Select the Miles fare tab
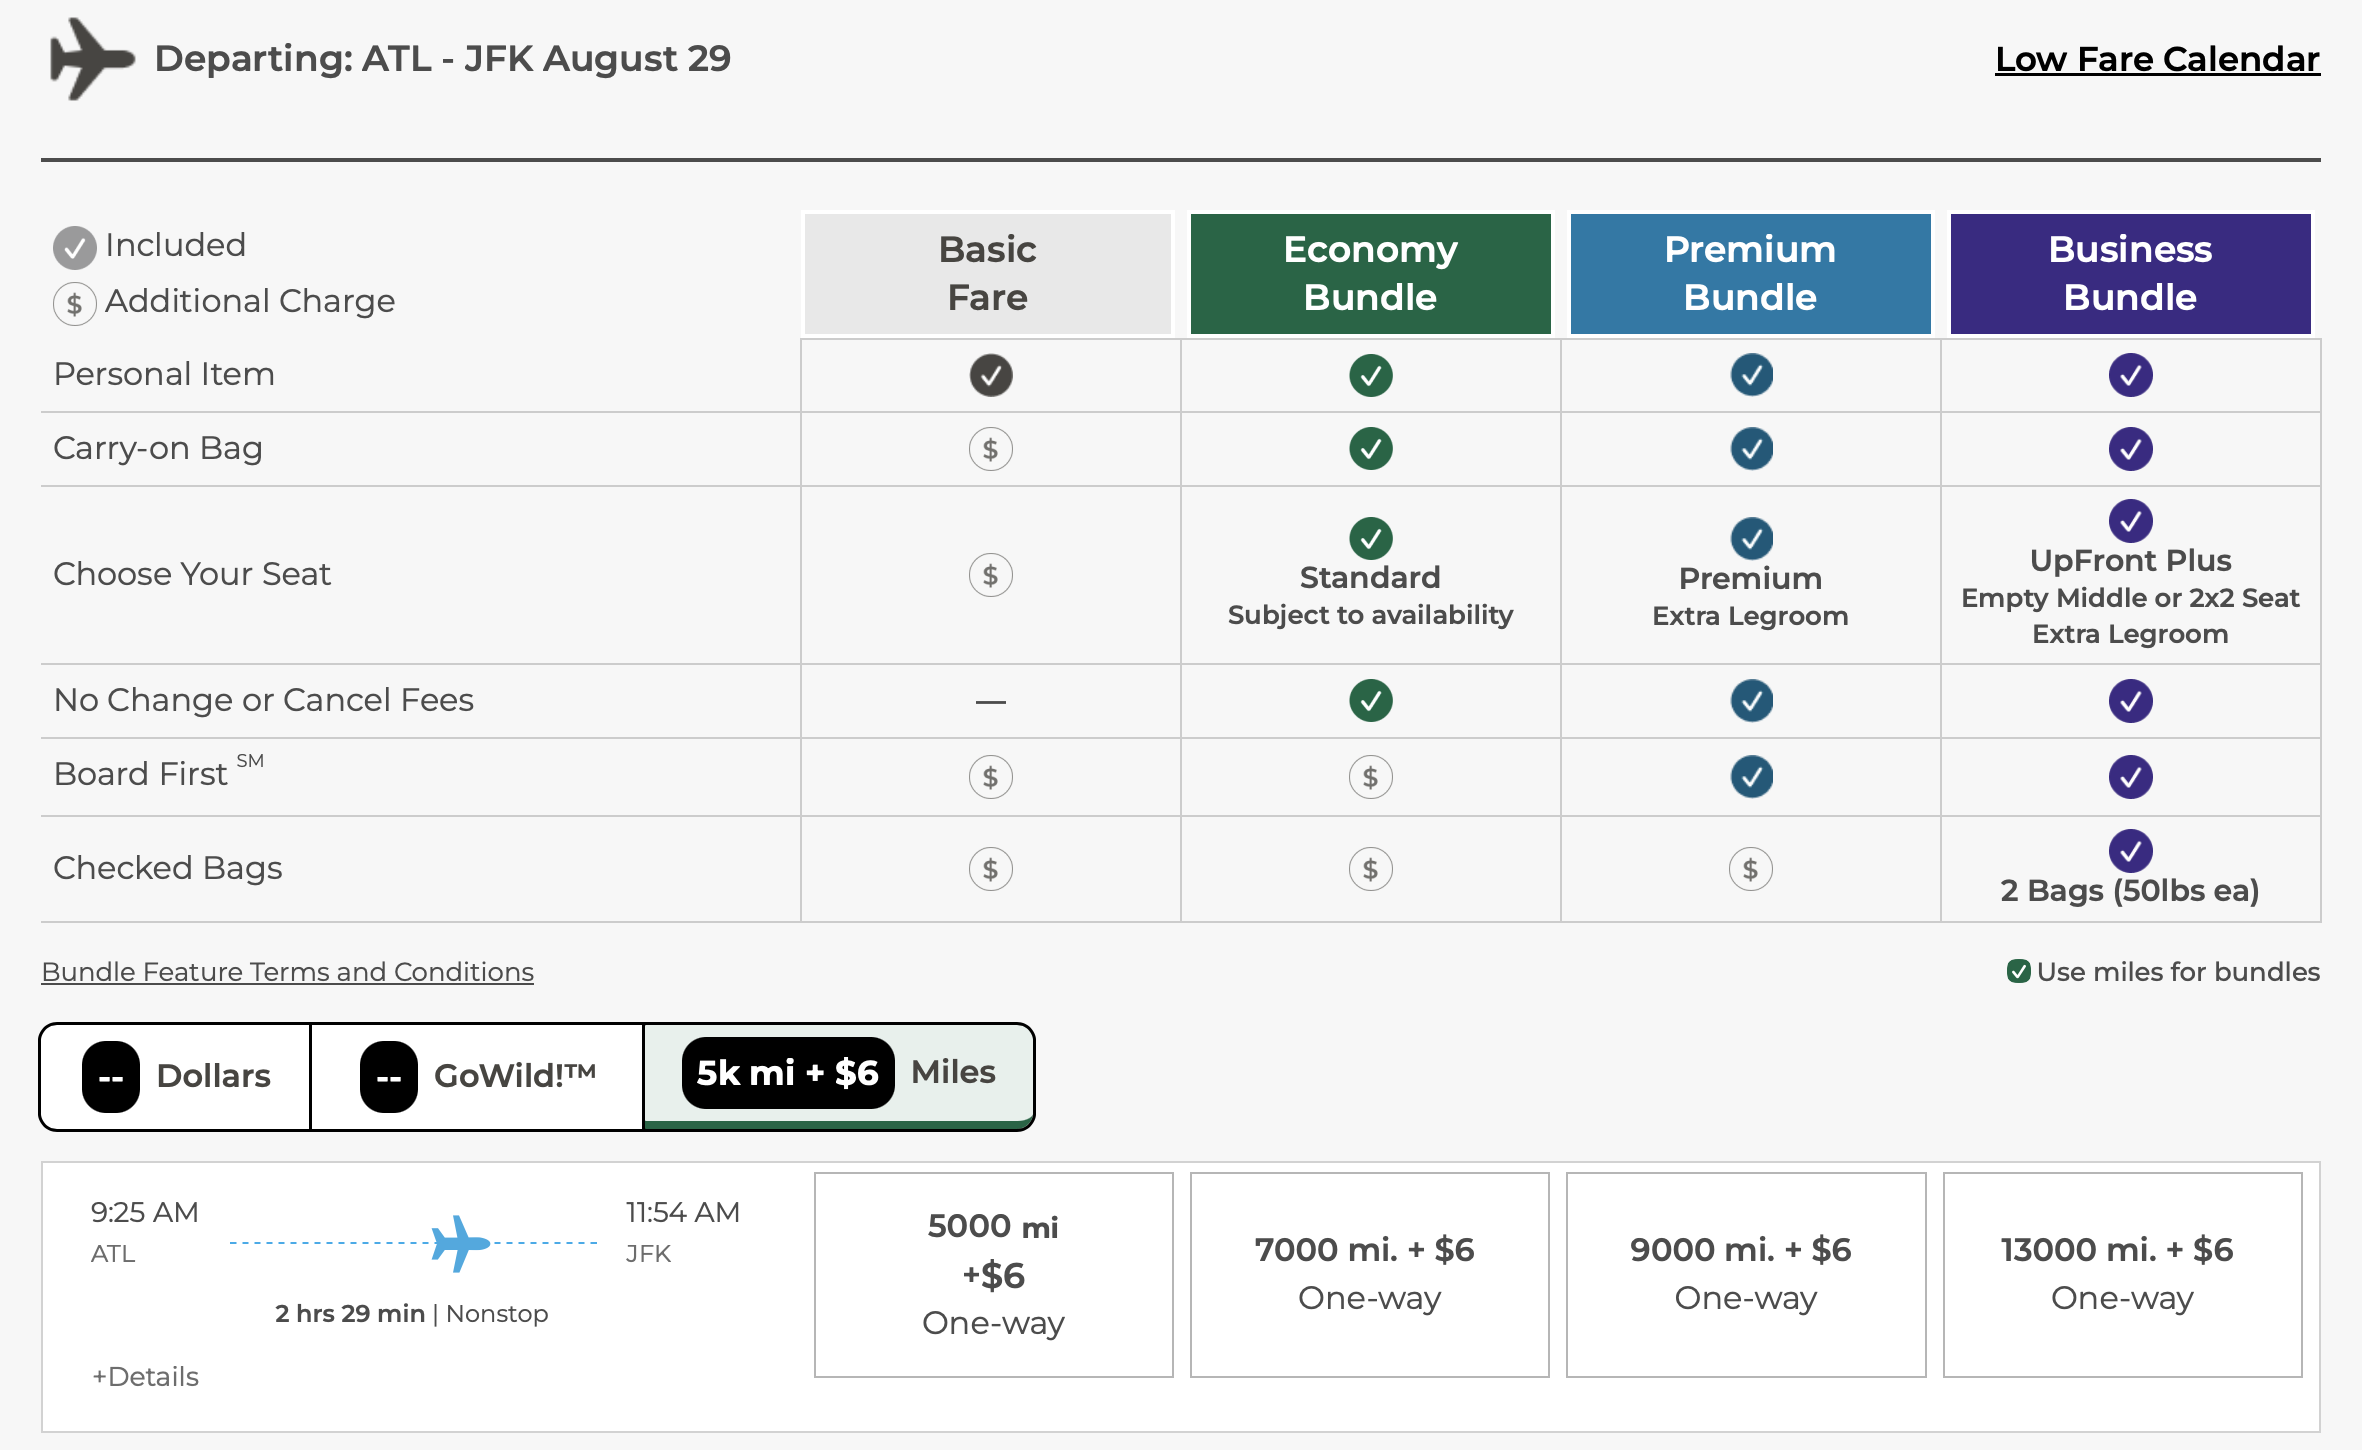 pos(839,1075)
